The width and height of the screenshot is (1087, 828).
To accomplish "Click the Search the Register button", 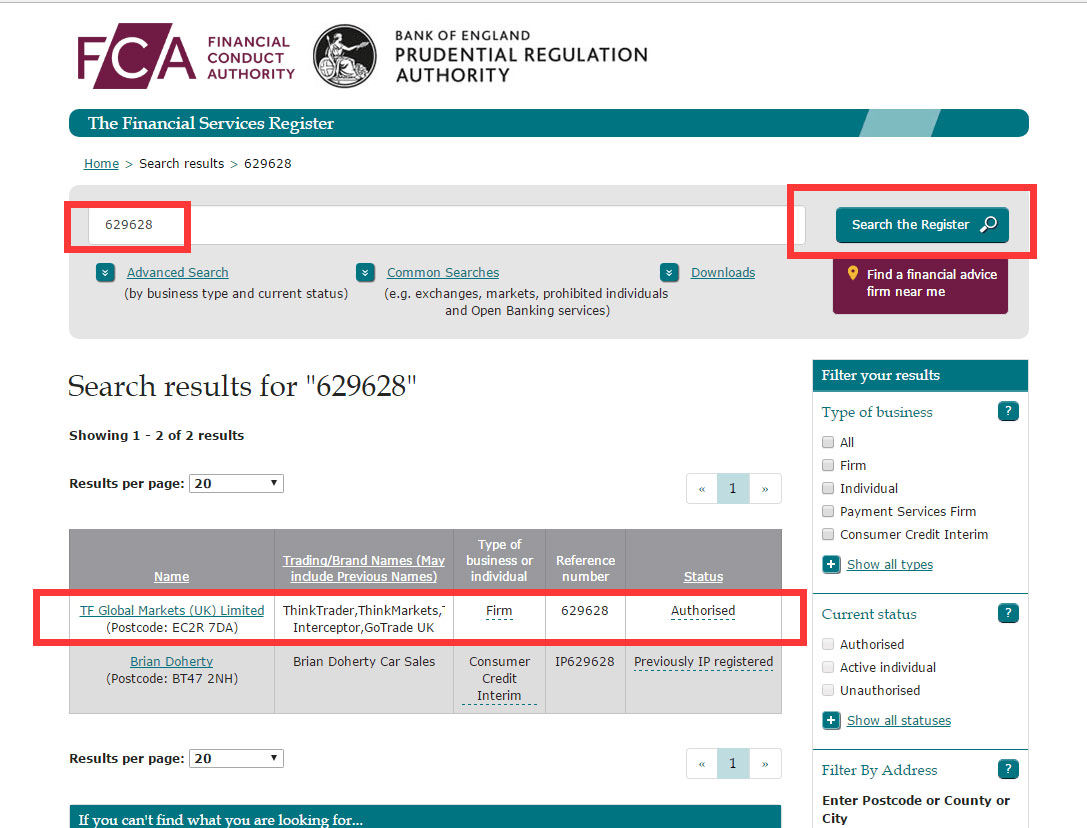I will click(x=922, y=225).
